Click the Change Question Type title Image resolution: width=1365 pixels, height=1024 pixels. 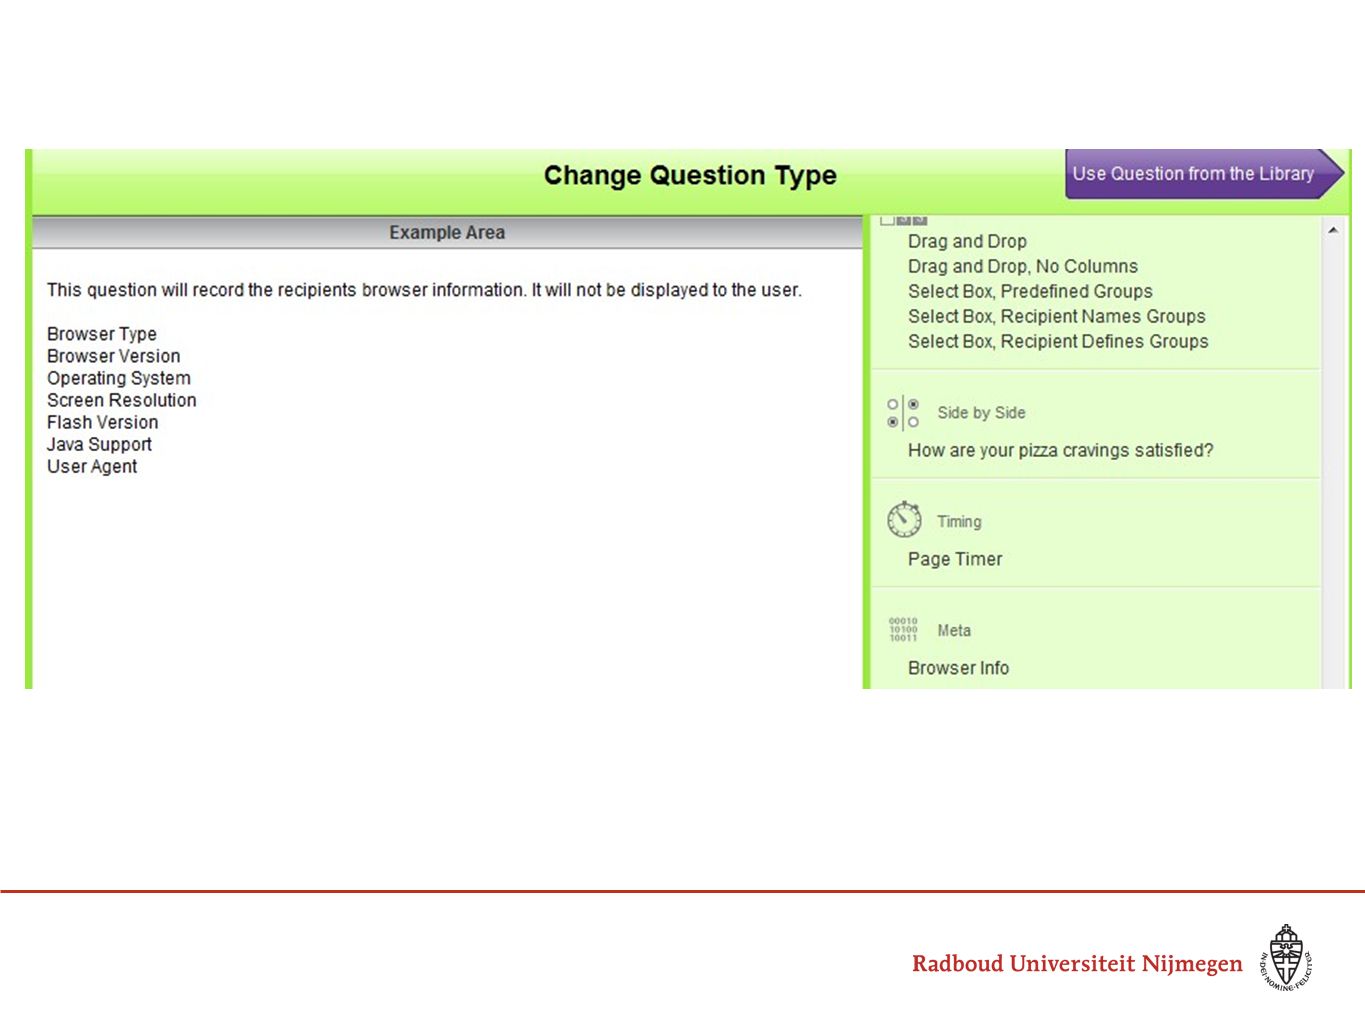pyautogui.click(x=690, y=175)
